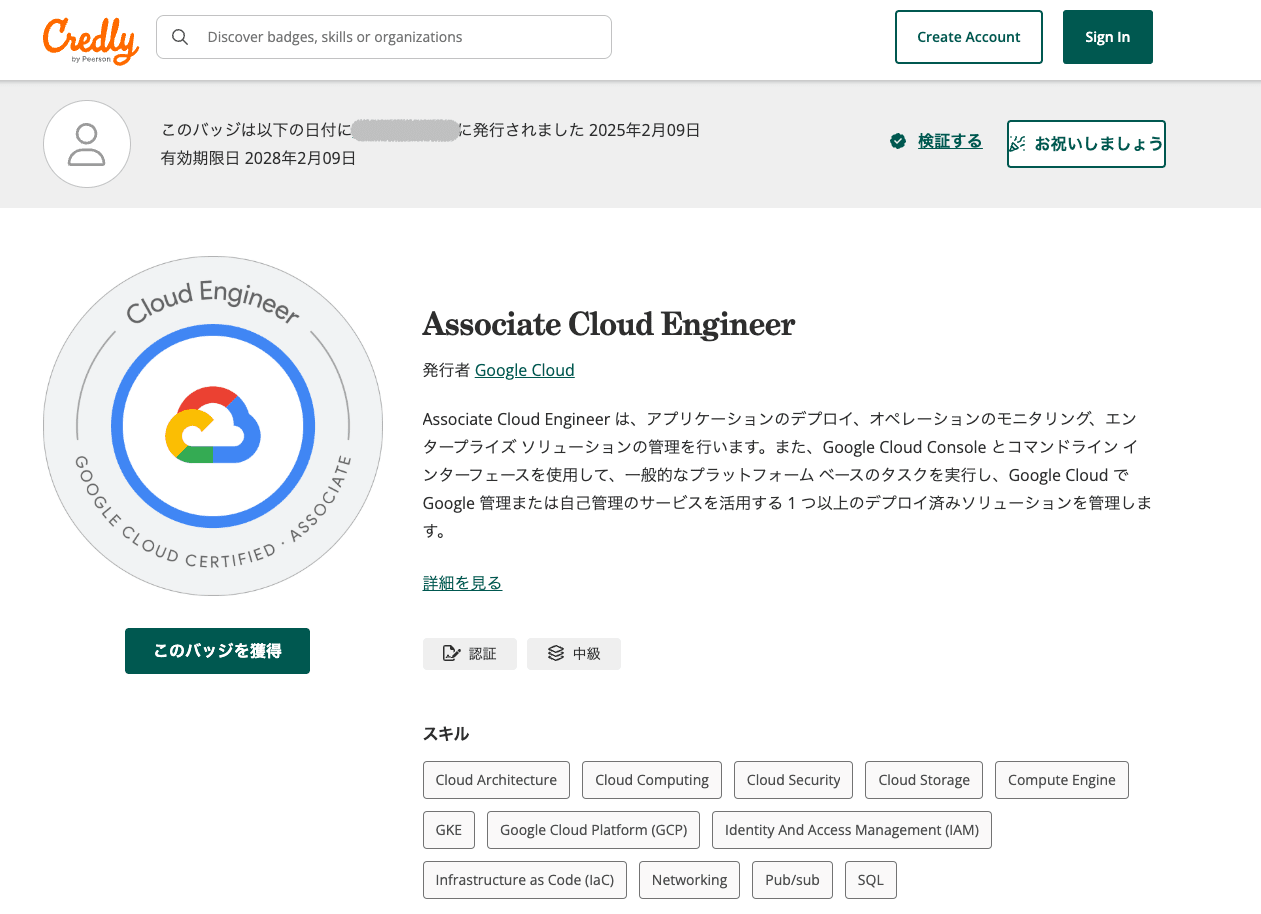Click the Credly logo
Image resolution: width=1261 pixels, height=914 pixels.
pos(90,40)
